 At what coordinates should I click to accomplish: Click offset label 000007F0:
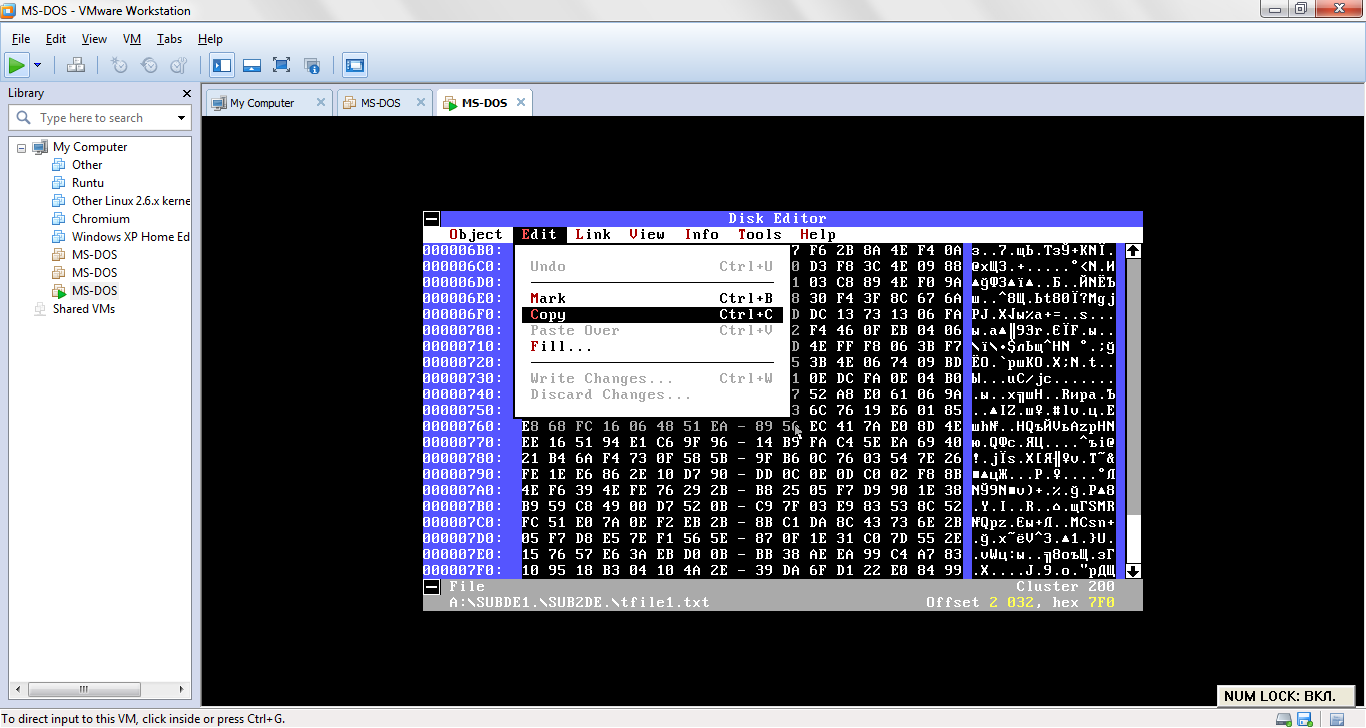pos(463,571)
